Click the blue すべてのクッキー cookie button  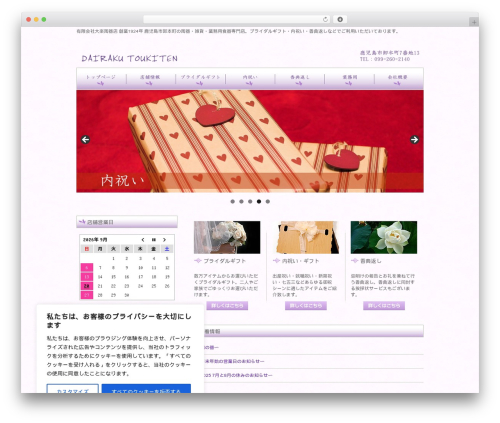pyautogui.click(x=146, y=388)
